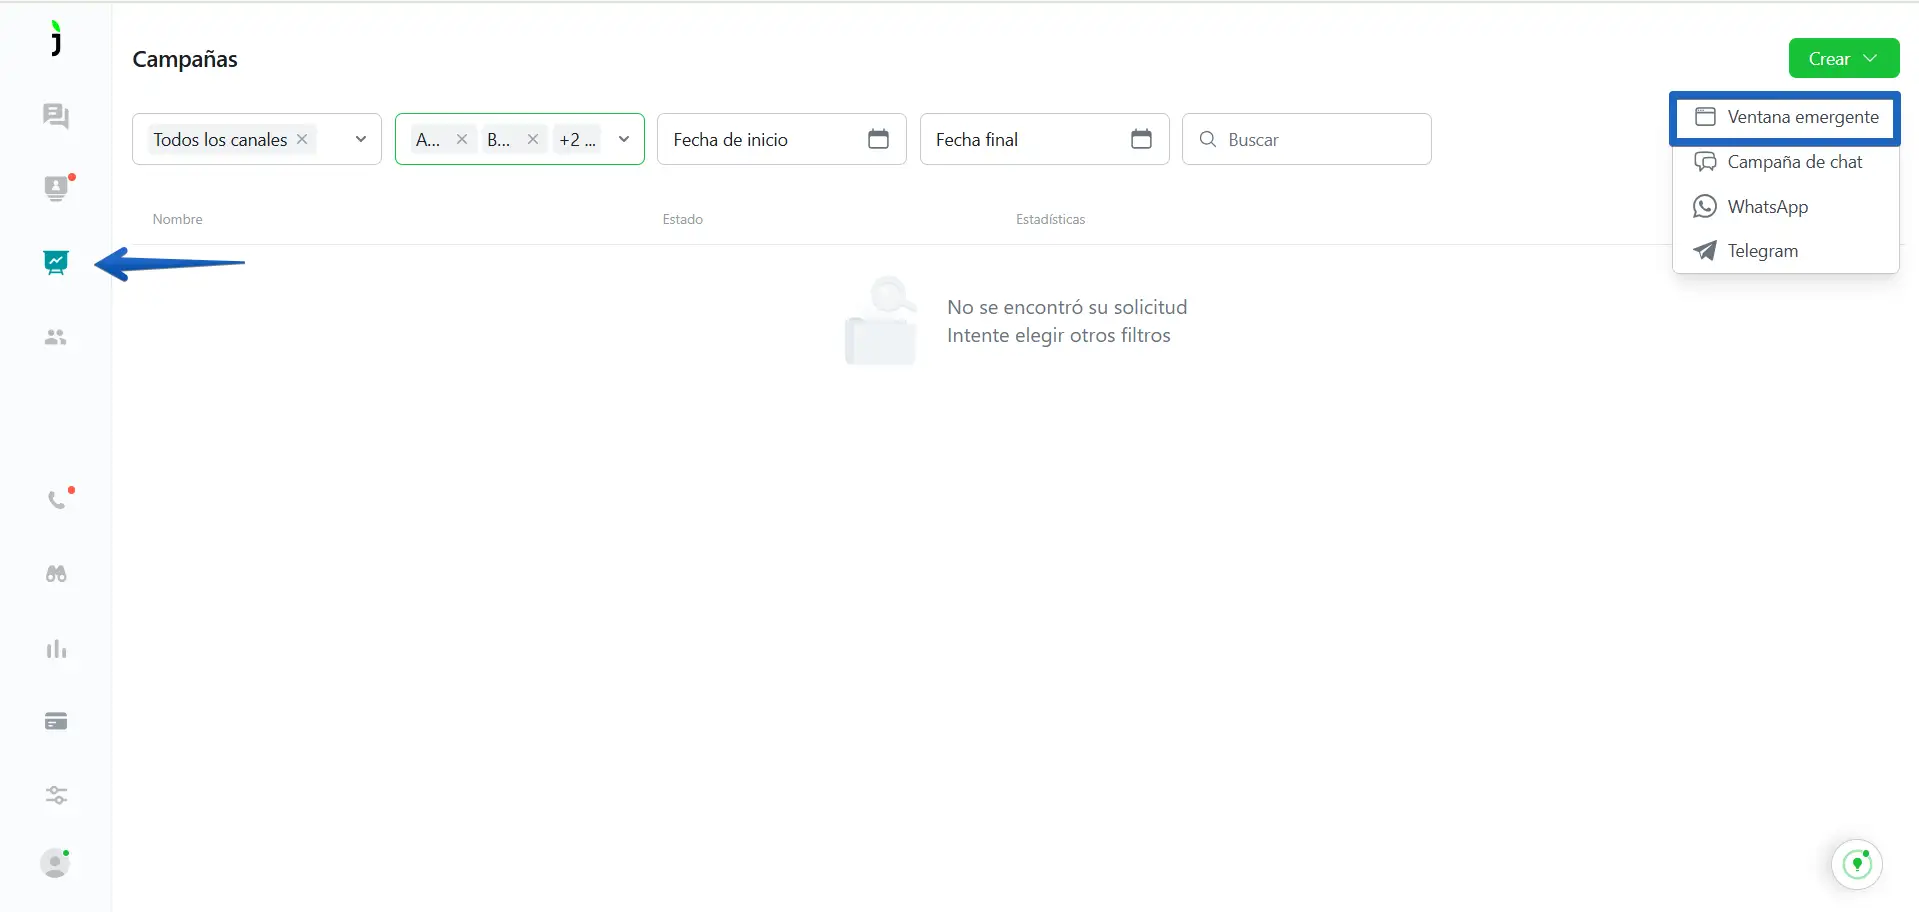Remove the 'A...' status filter tag

click(x=462, y=139)
